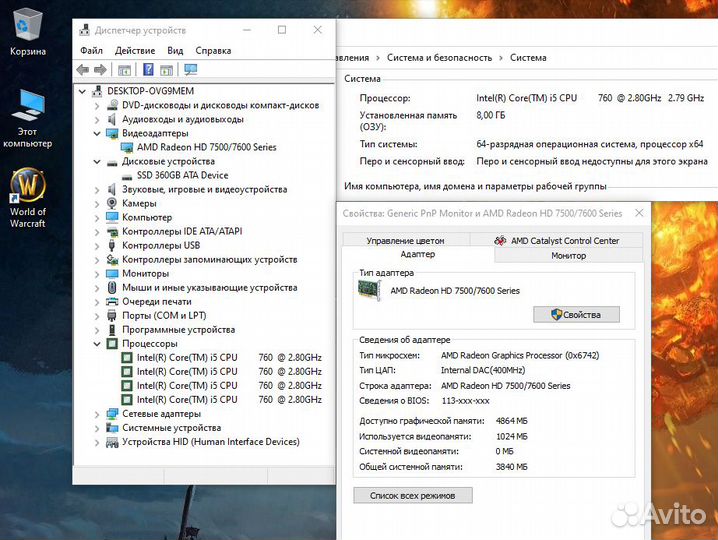718x540 pixels.
Task: Select Очереди печати tree item
Action: point(157,301)
